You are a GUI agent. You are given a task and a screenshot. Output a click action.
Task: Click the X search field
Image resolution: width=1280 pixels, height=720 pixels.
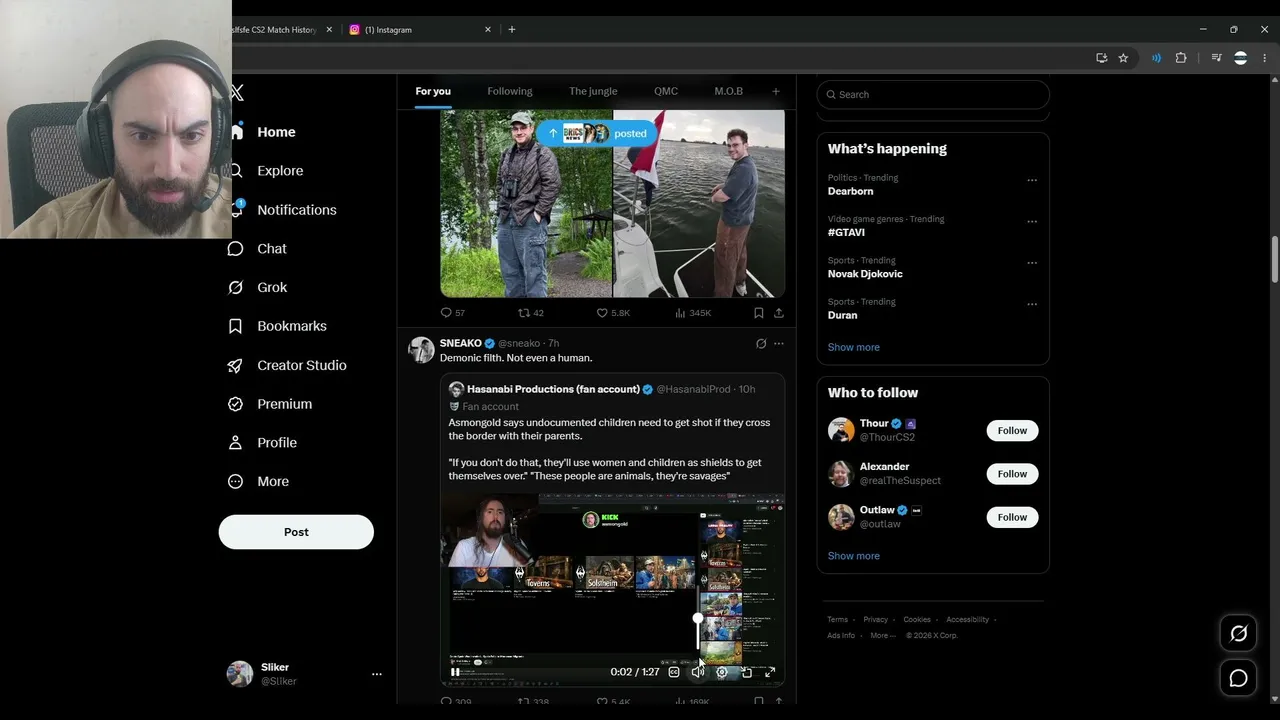point(933,94)
